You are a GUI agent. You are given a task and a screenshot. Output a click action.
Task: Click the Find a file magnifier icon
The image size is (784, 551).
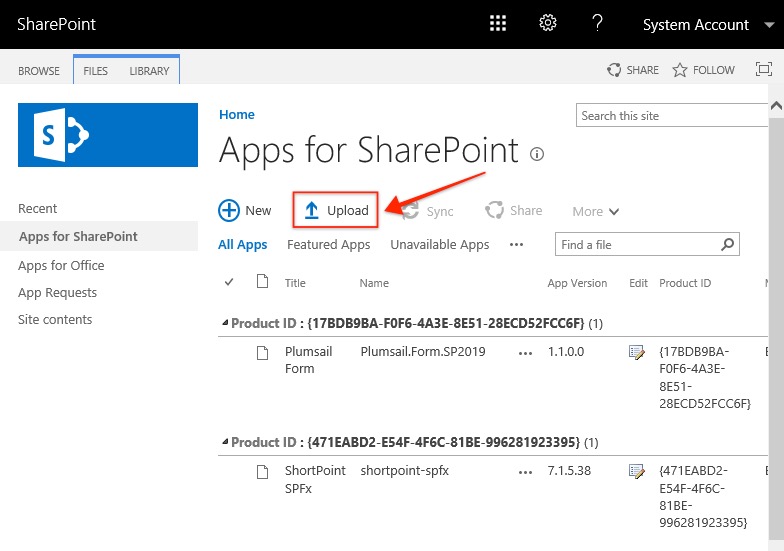pos(728,244)
